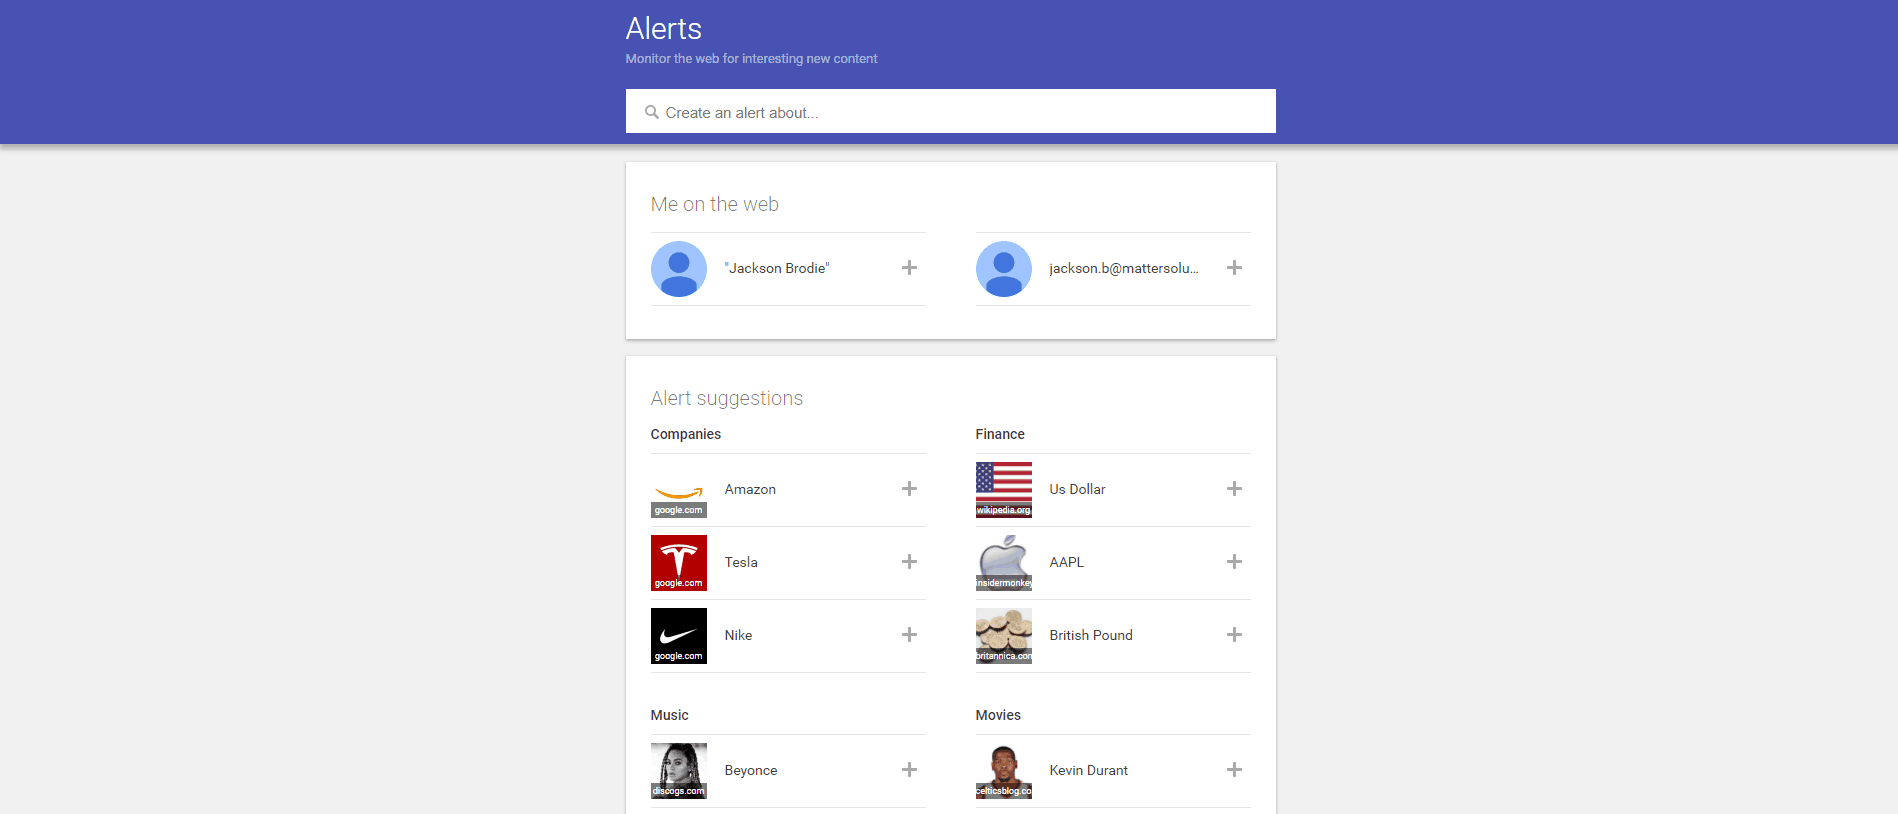1898x814 pixels.
Task: Click the Alerts page title
Action: [x=663, y=29]
